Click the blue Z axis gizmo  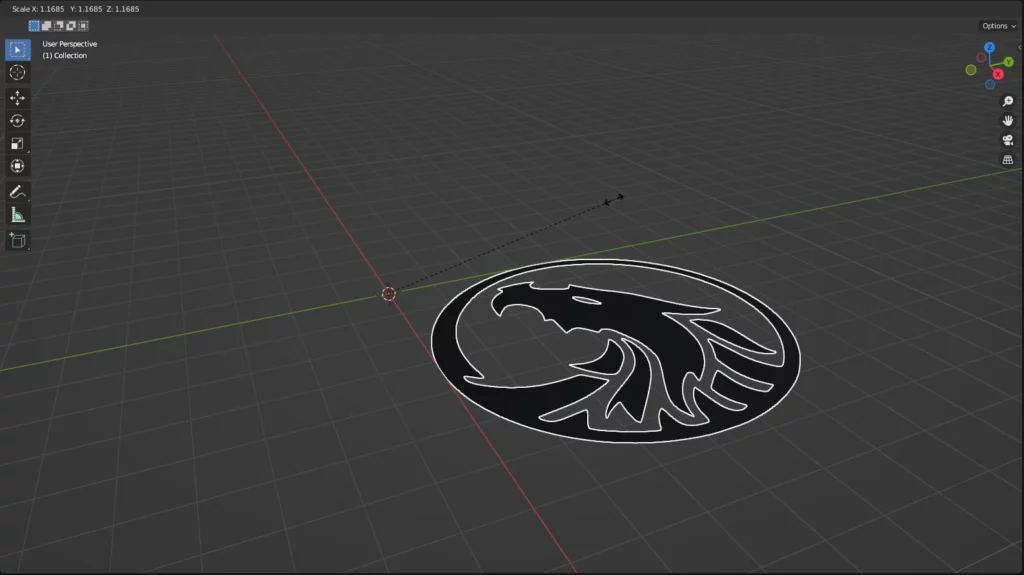(x=989, y=47)
